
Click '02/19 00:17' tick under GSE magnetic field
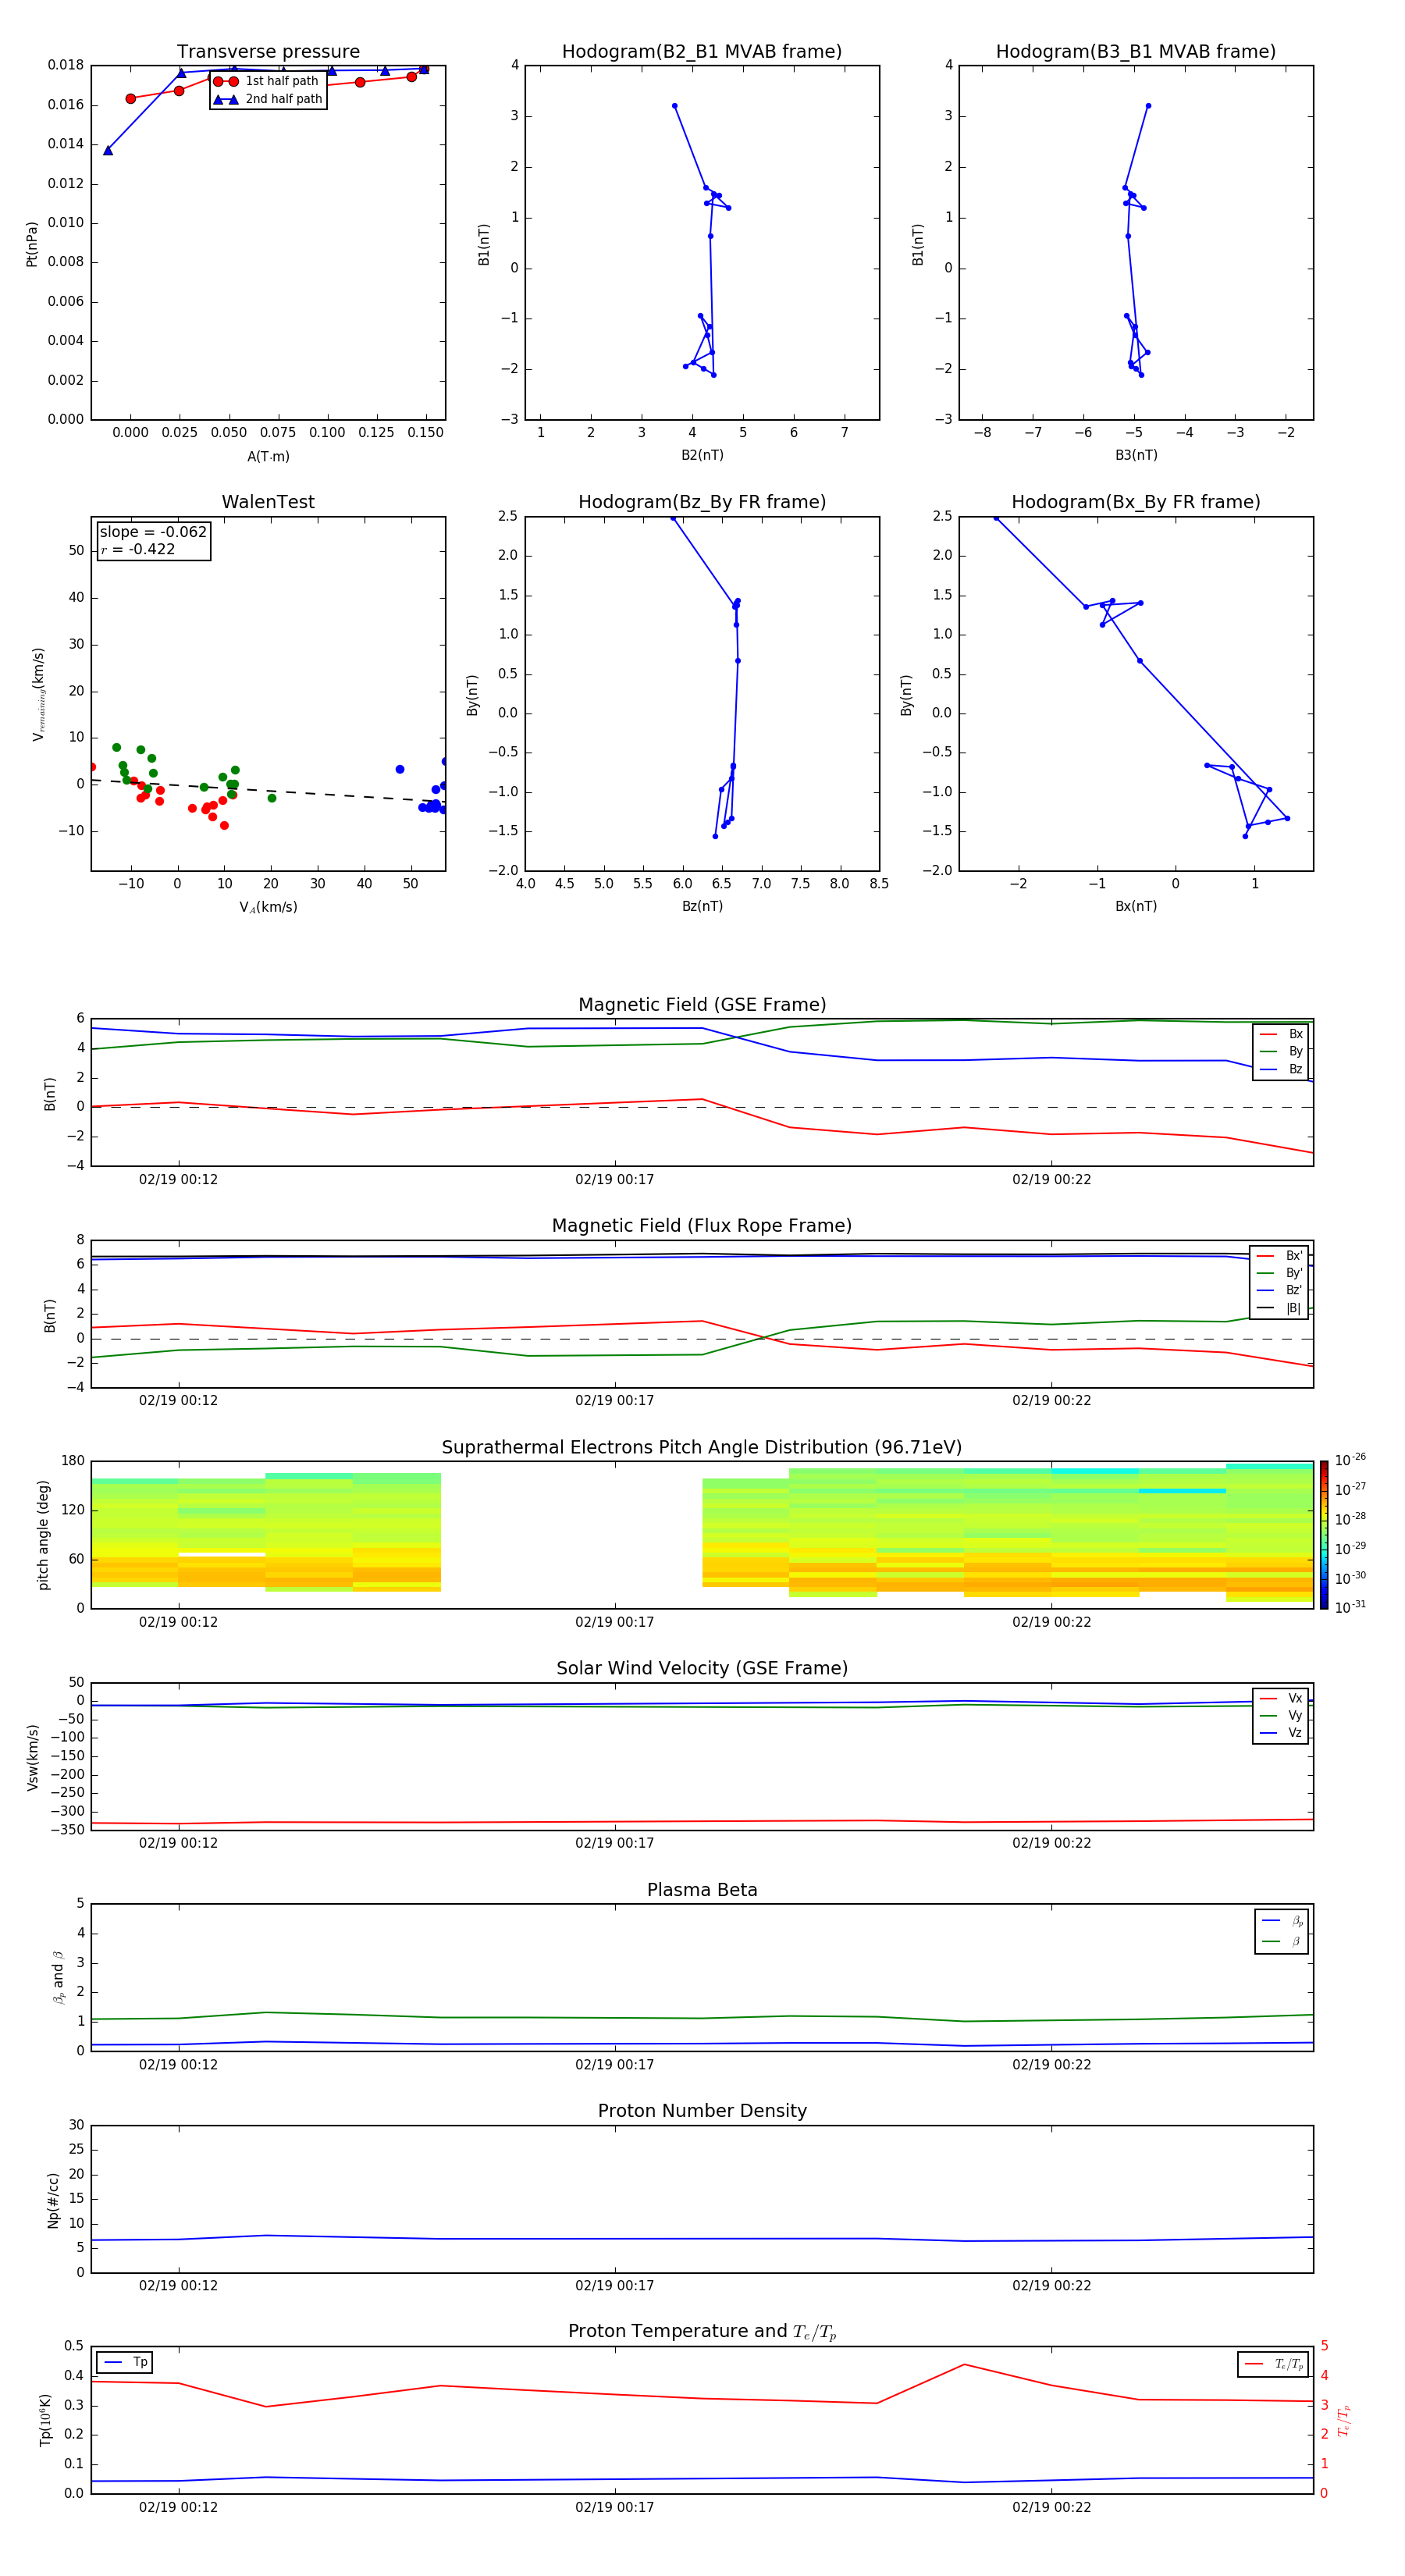pyautogui.click(x=614, y=1180)
